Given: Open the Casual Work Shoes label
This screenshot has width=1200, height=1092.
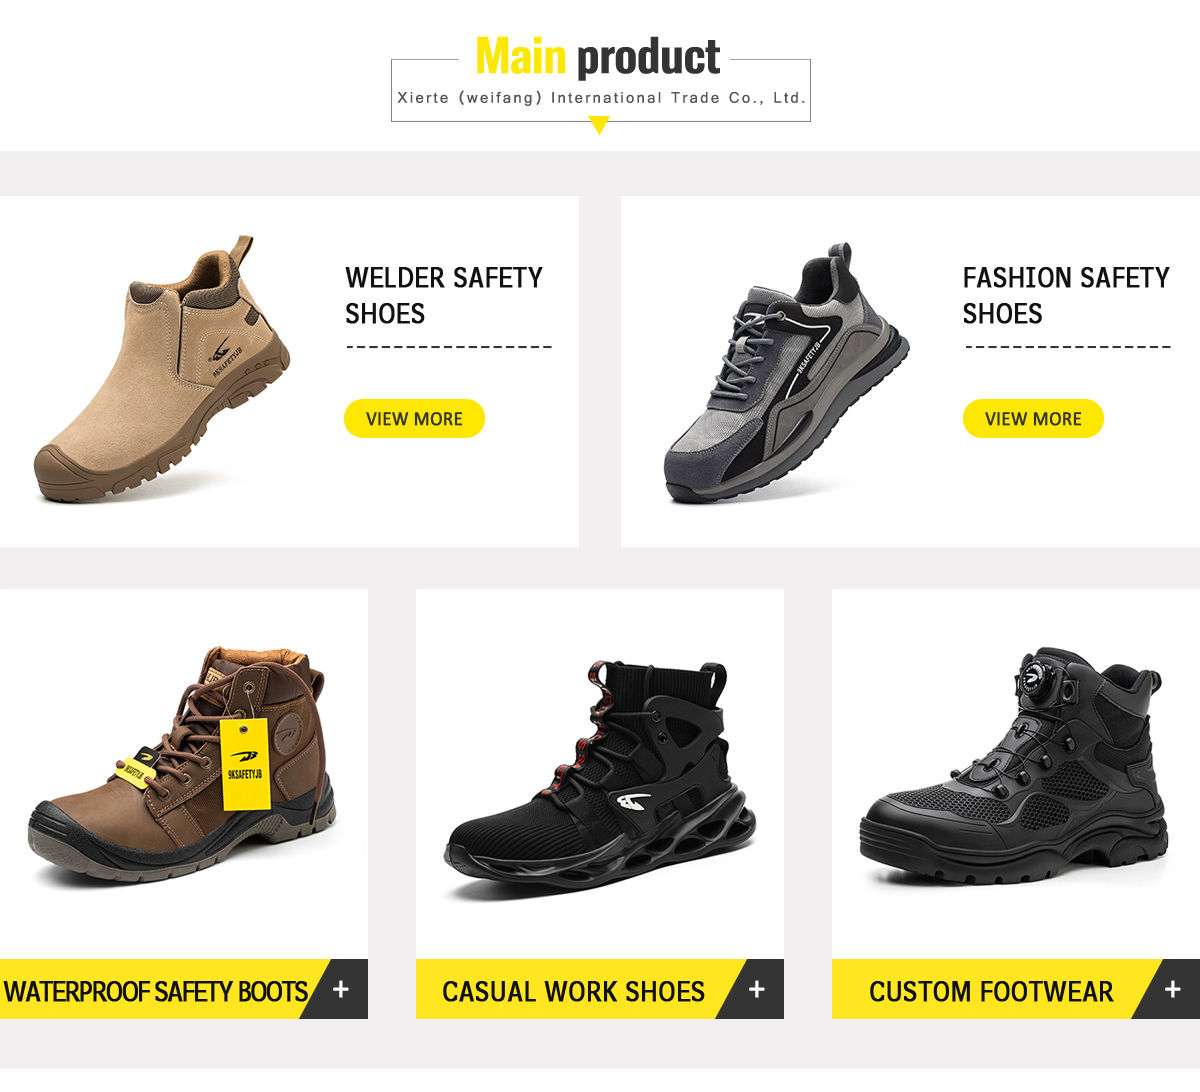Looking at the screenshot, I should coord(573,991).
